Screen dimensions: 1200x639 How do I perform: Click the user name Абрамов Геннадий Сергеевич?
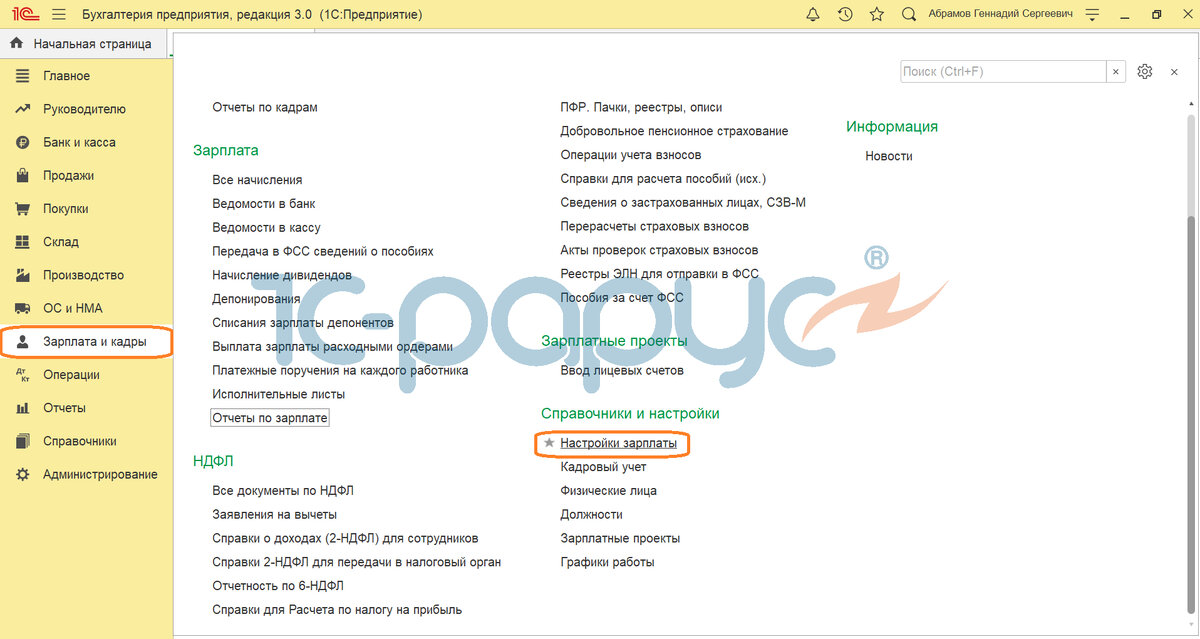(x=1001, y=15)
